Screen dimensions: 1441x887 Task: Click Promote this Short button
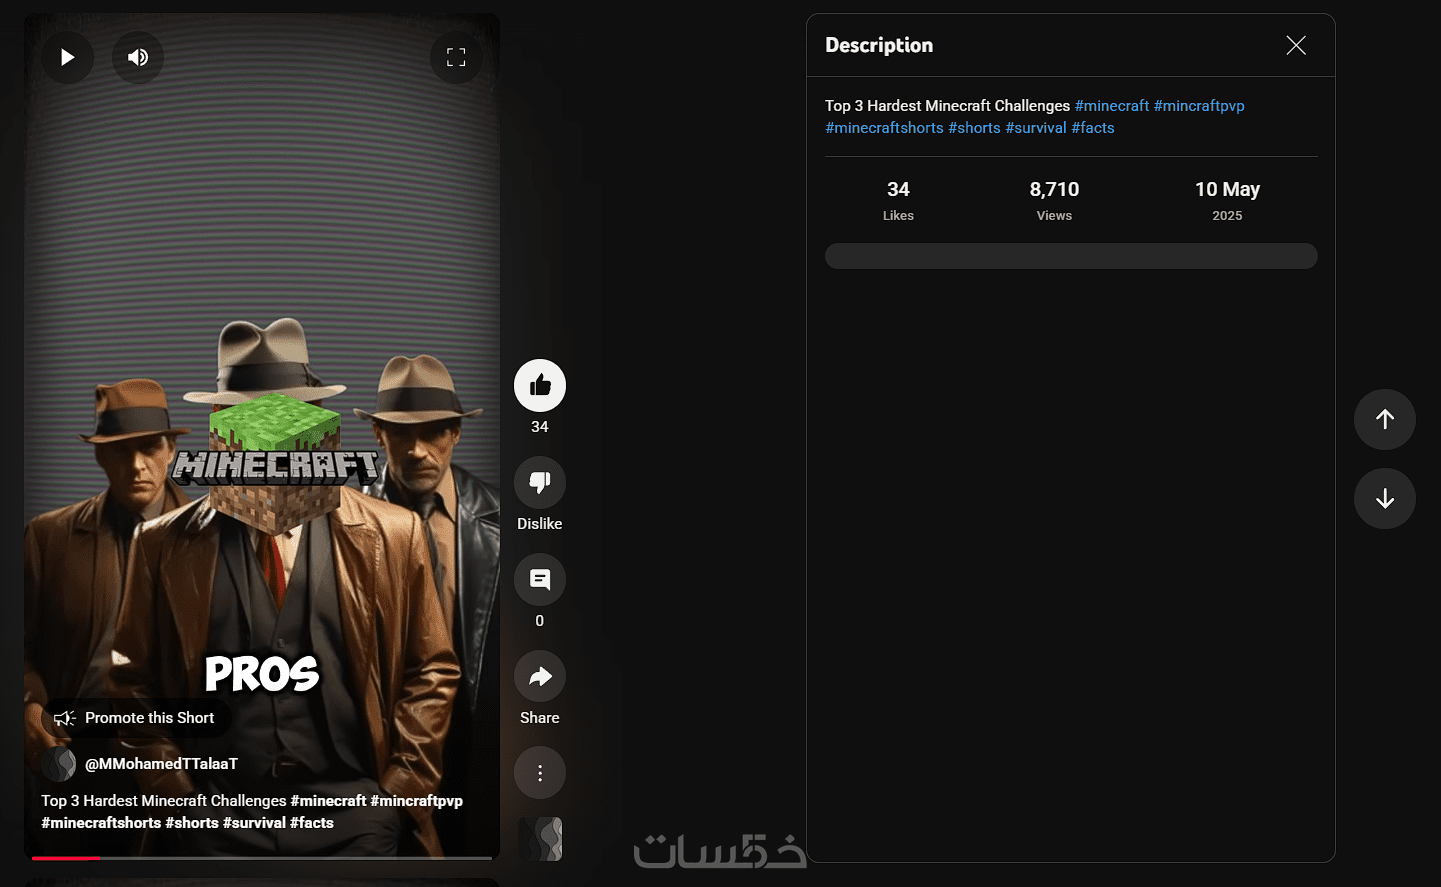135,718
